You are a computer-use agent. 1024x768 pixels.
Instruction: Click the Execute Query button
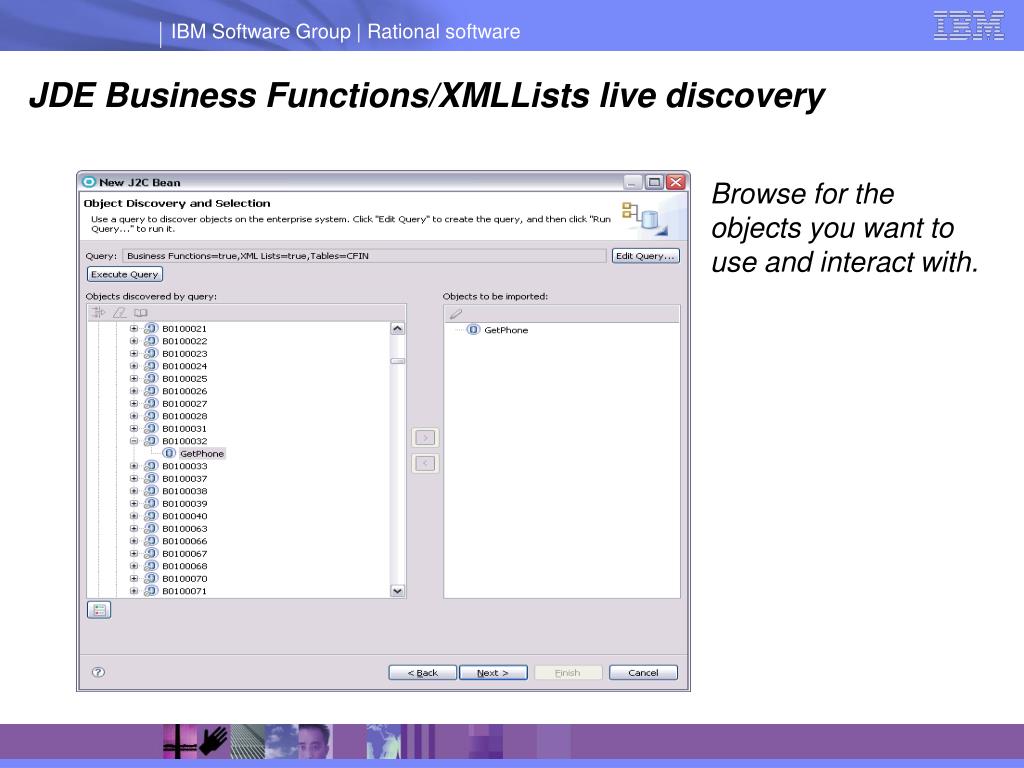pos(124,274)
